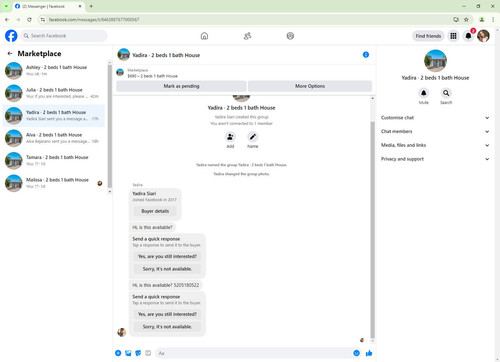The height and width of the screenshot is (362, 500).
Task: Click chat messages scrollbar
Action: click(372, 230)
